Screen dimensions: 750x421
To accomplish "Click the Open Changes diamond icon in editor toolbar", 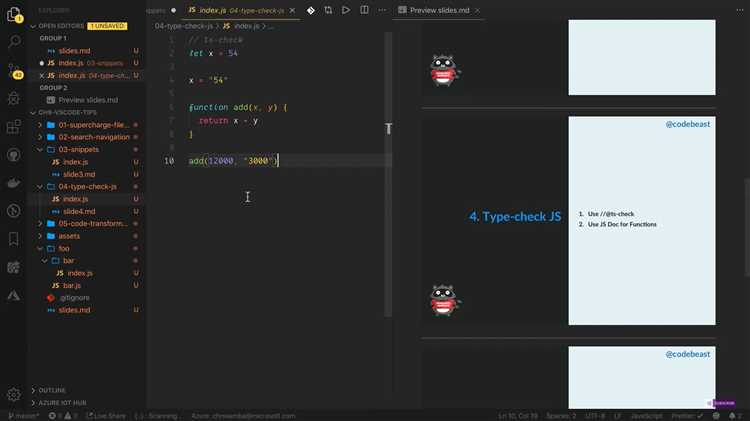I will point(311,10).
